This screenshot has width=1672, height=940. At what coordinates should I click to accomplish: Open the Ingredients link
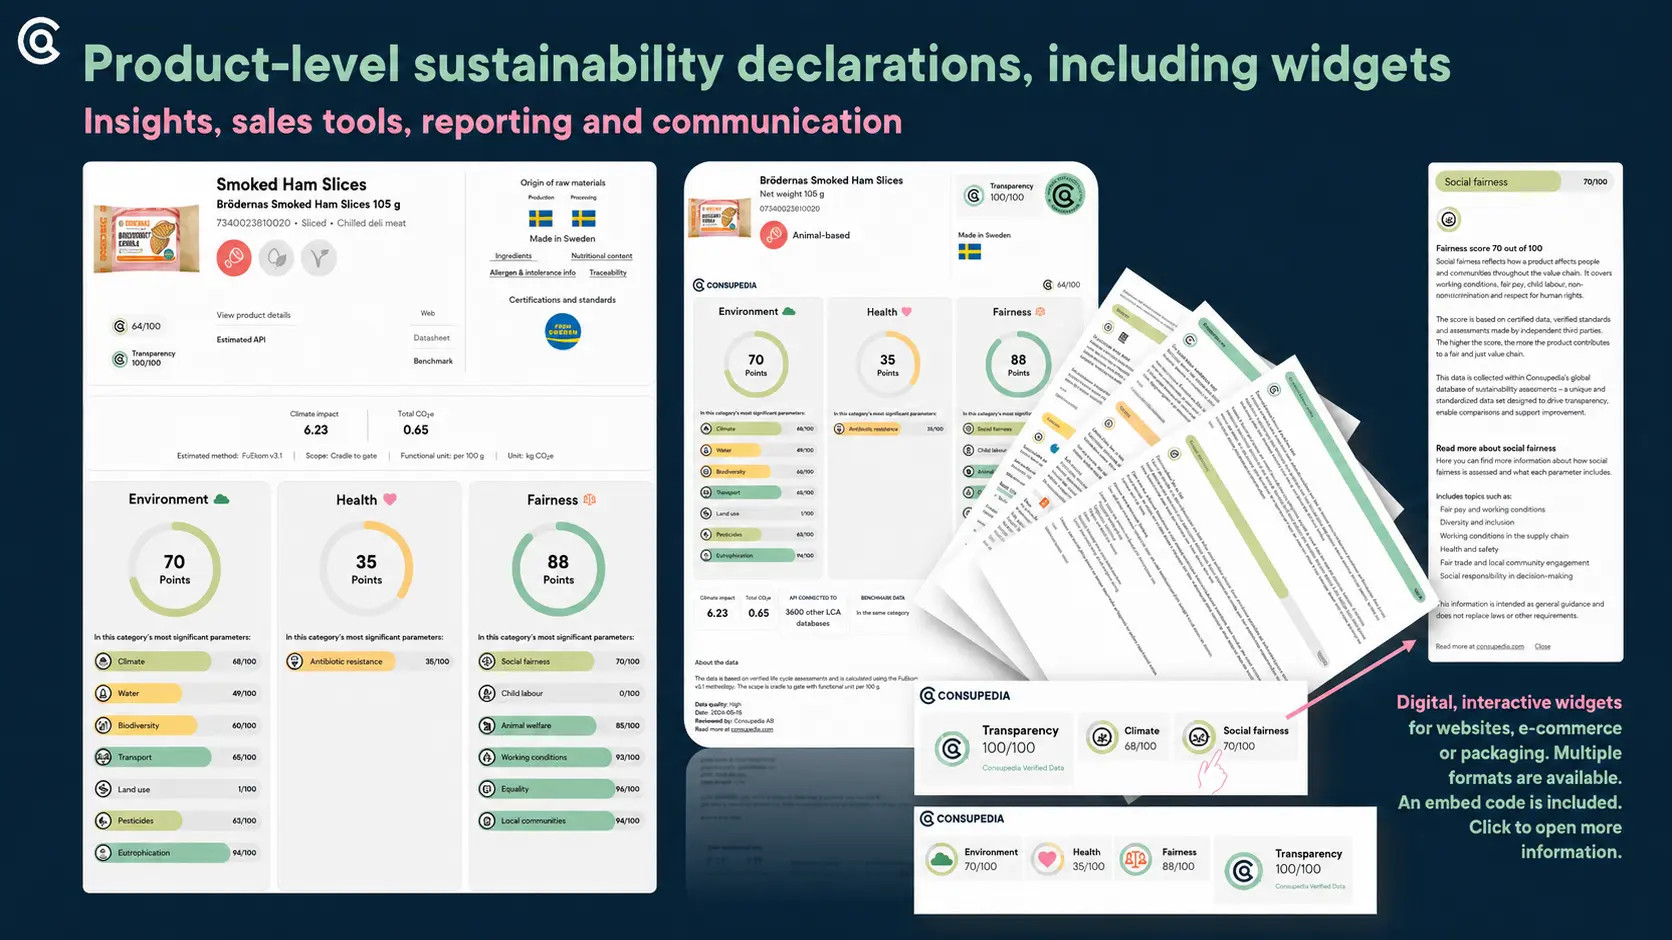point(513,256)
